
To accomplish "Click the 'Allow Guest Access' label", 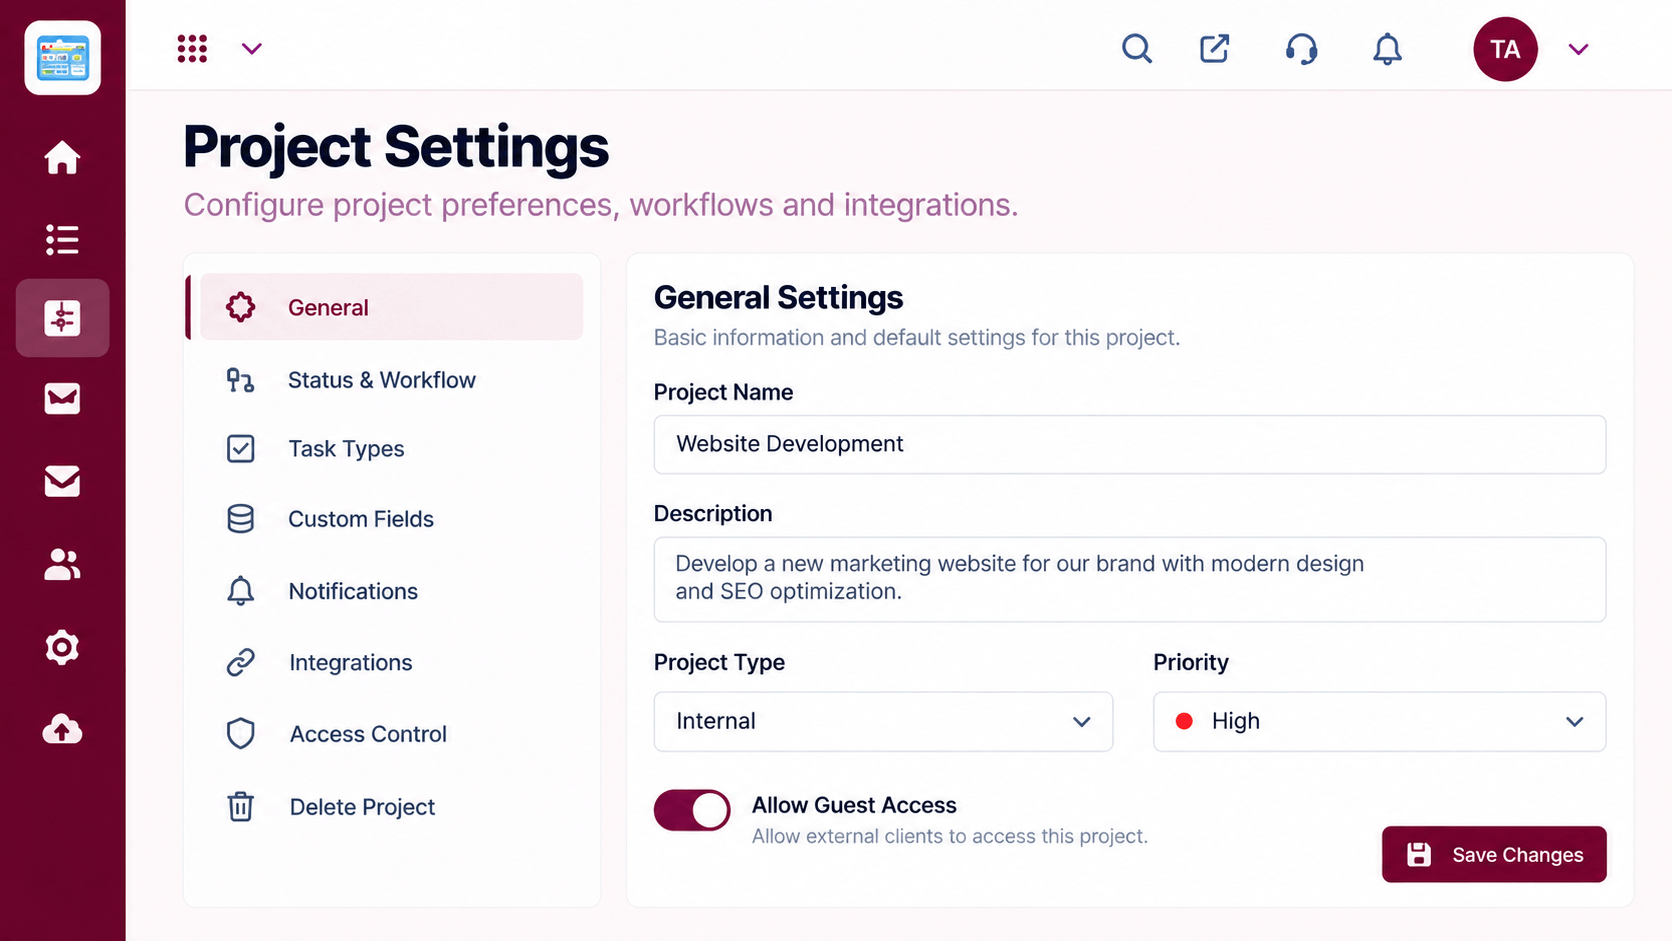I will coord(854,805).
